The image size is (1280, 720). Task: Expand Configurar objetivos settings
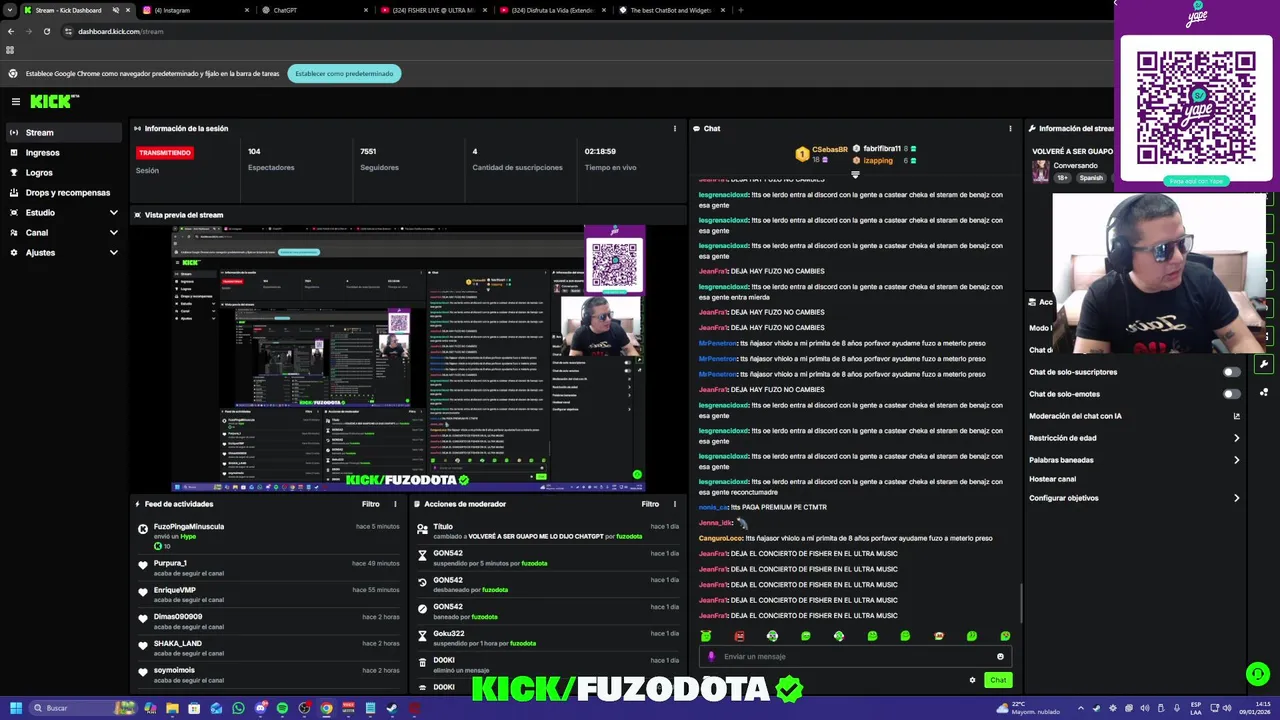pos(1135,498)
